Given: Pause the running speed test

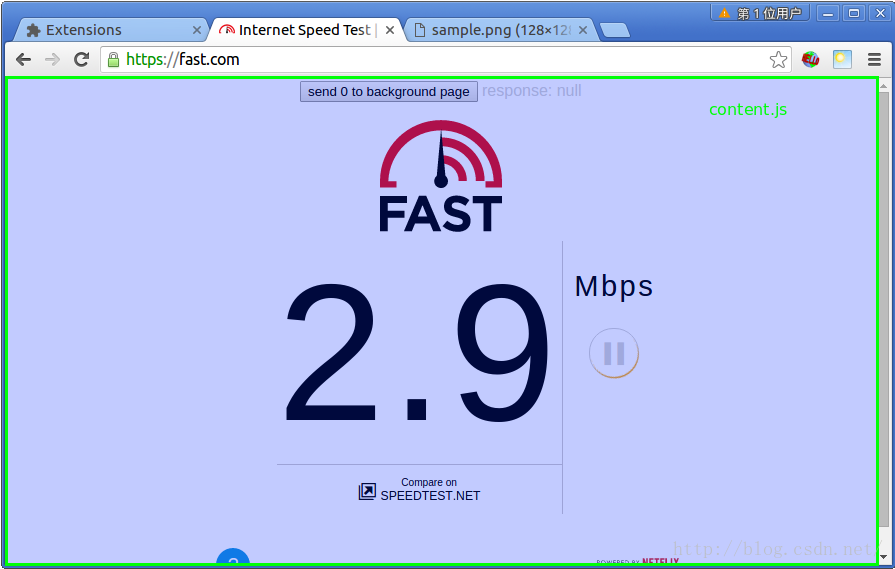Looking at the screenshot, I should (614, 353).
